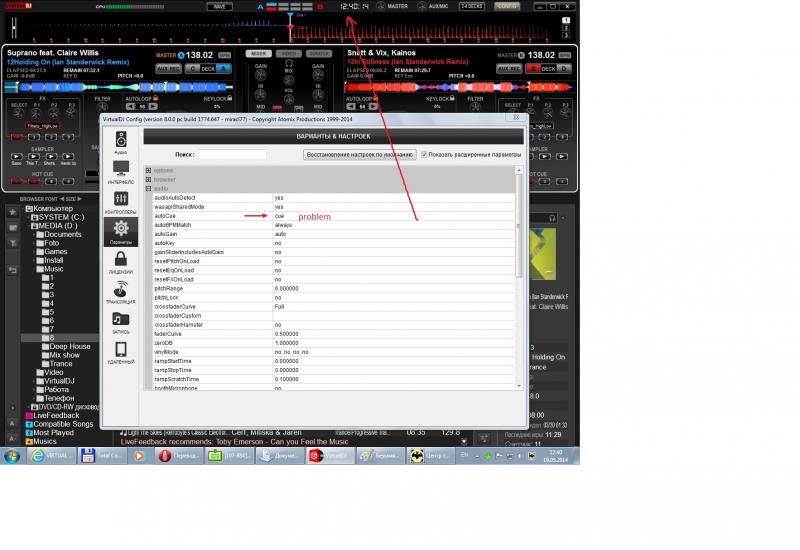Screen dimensions: 800x550
Task: Click the left deck blue waveform overview
Action: pyautogui.click(x=120, y=87)
